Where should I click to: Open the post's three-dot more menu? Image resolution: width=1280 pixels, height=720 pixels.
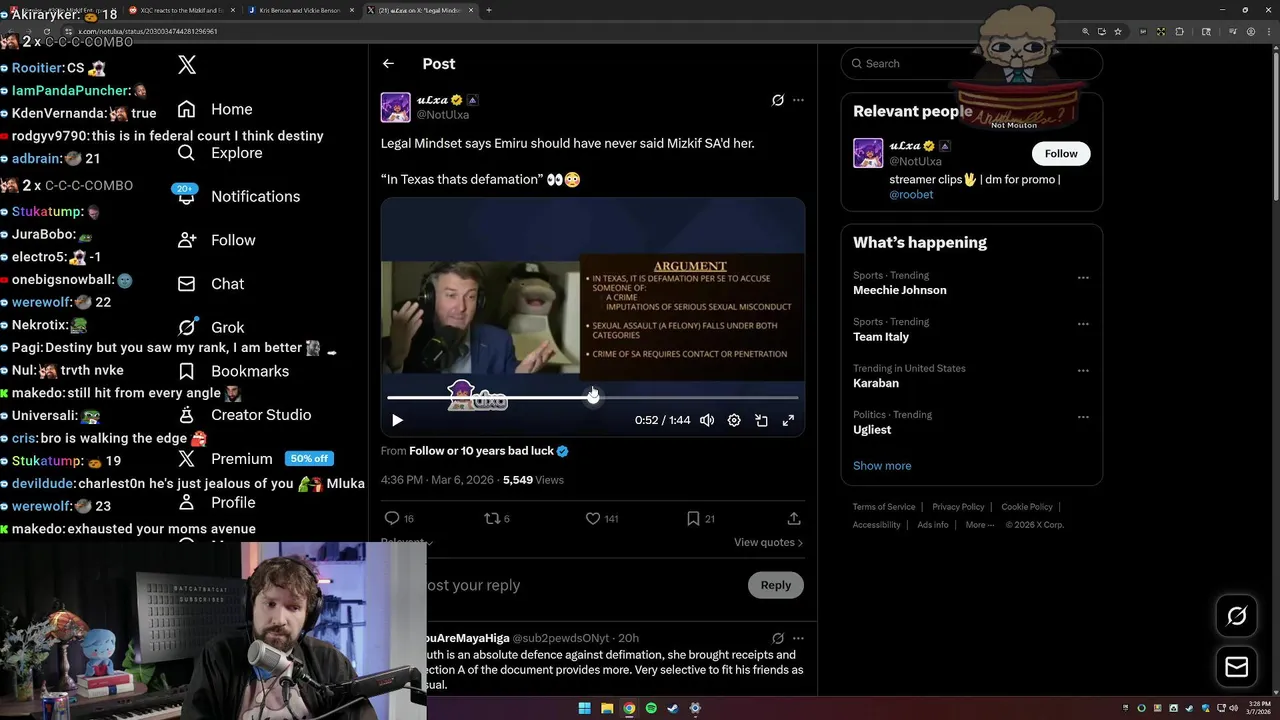click(798, 100)
